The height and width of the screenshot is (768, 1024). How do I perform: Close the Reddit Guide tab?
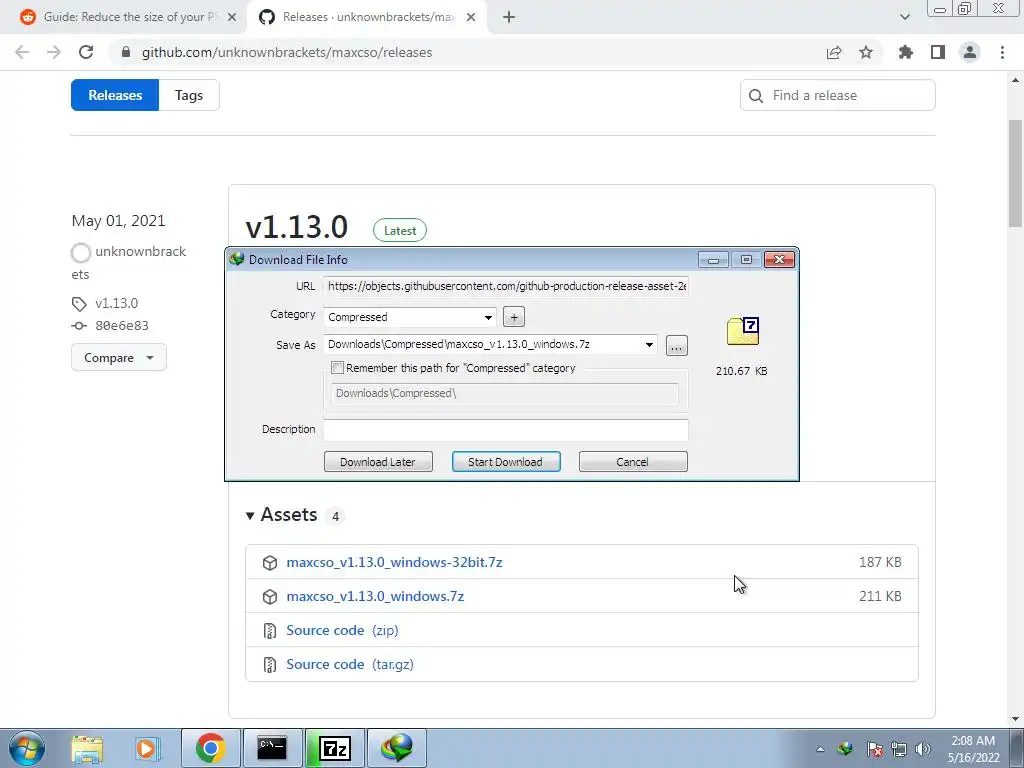pos(232,17)
